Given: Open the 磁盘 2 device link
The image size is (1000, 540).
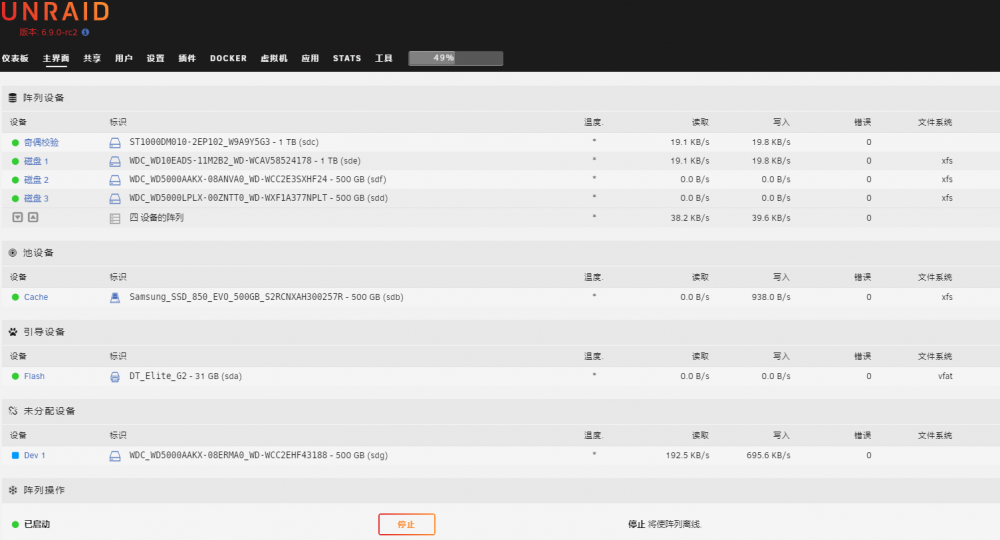Looking at the screenshot, I should point(36,180).
